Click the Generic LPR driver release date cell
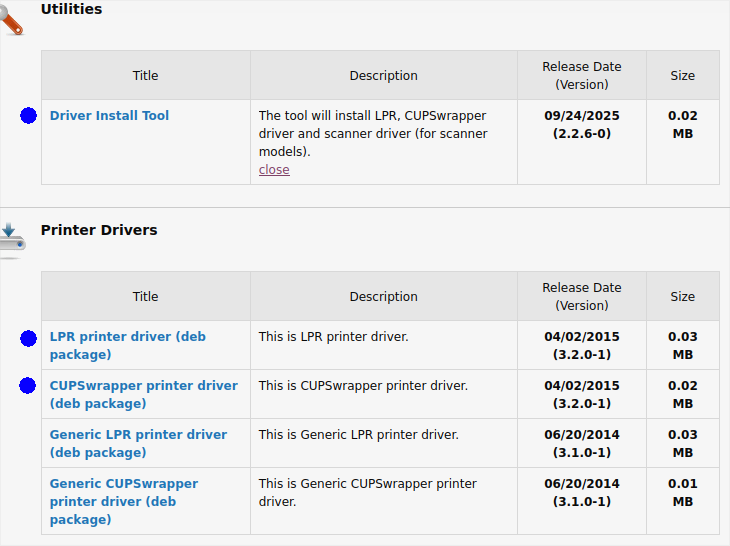This screenshot has width=730, height=546. tap(581, 444)
